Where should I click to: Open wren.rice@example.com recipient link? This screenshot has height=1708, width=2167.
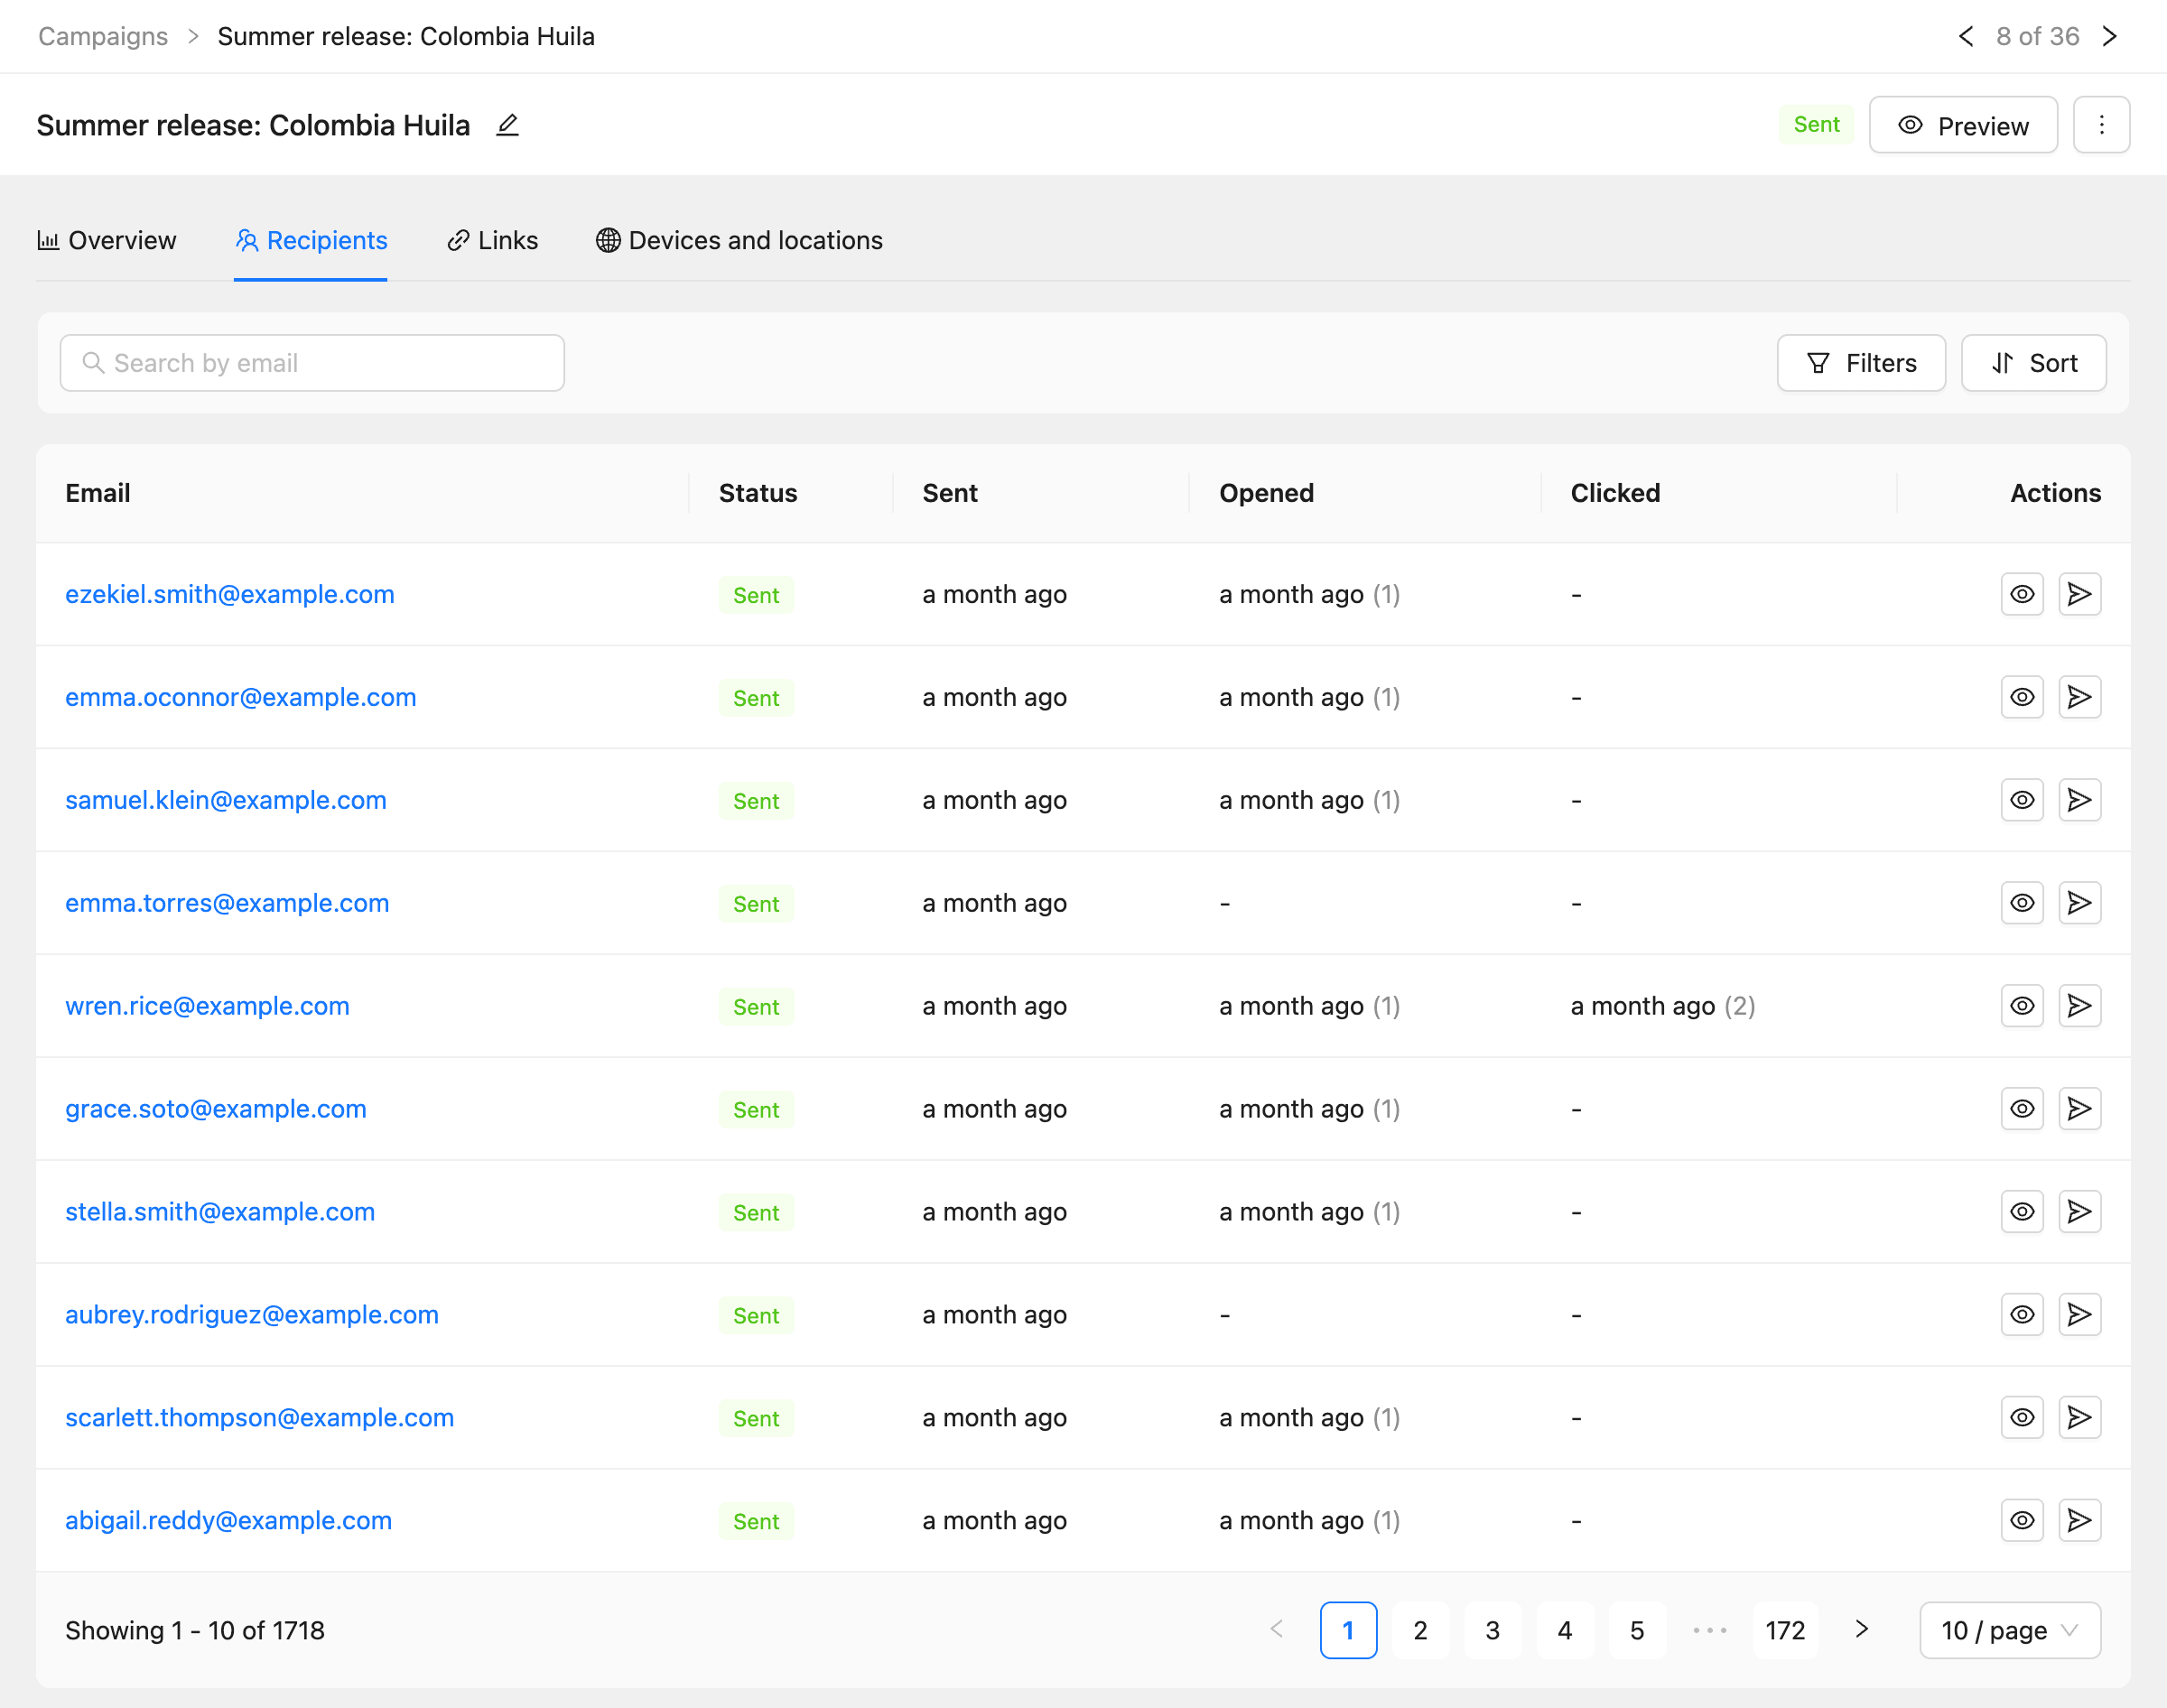207,1006
